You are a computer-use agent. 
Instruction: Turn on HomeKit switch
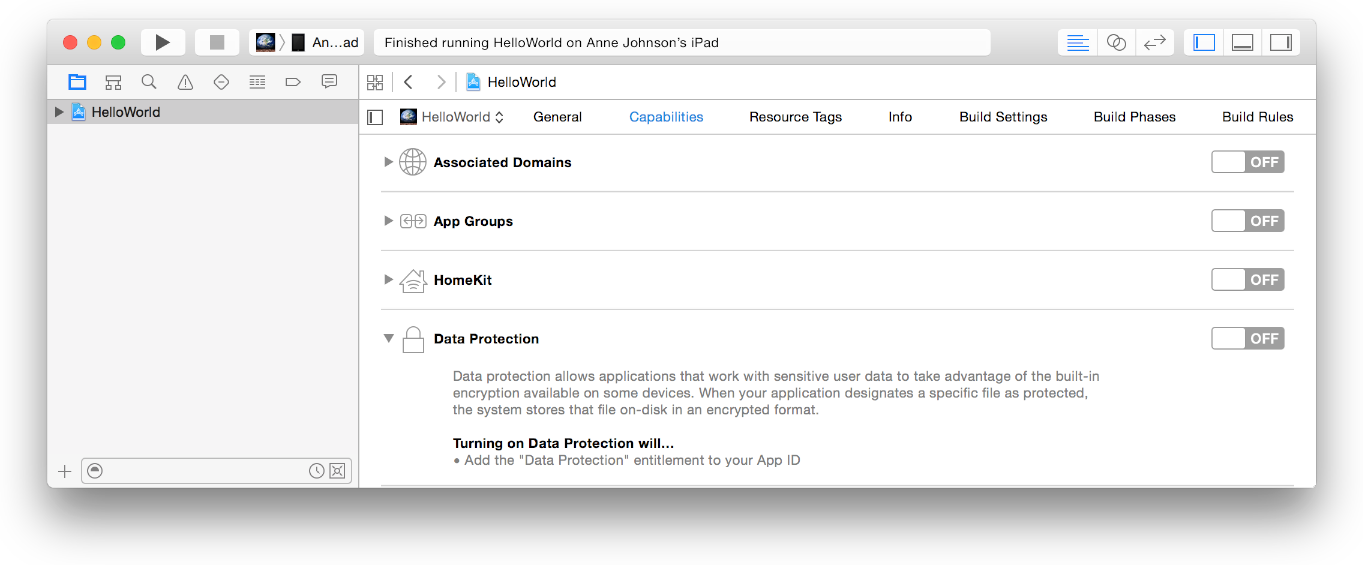(1247, 280)
